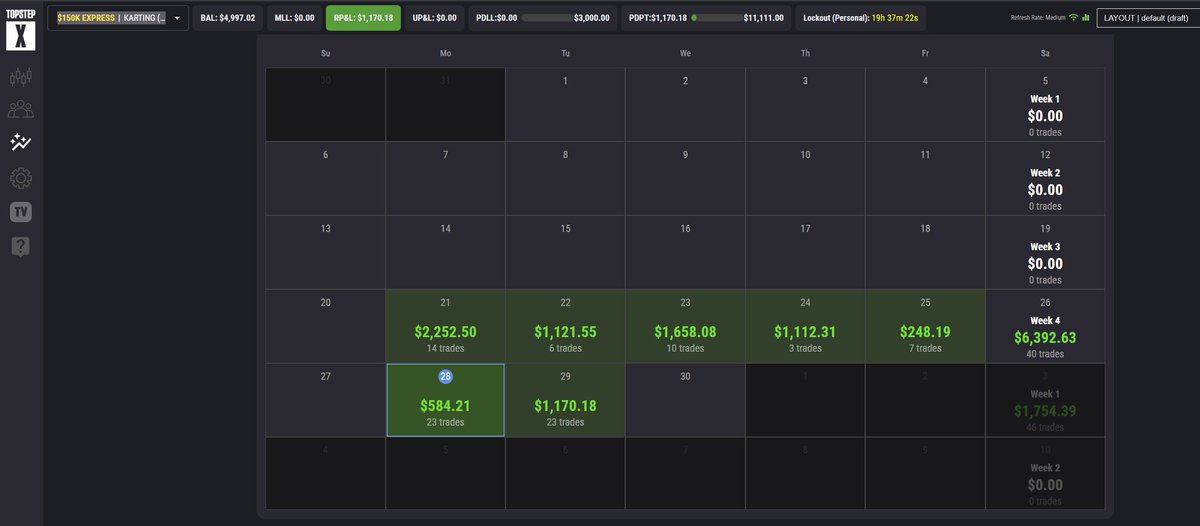This screenshot has width=1200, height=526.
Task: Click the UP&L: $0.00 indicator
Action: (x=434, y=18)
